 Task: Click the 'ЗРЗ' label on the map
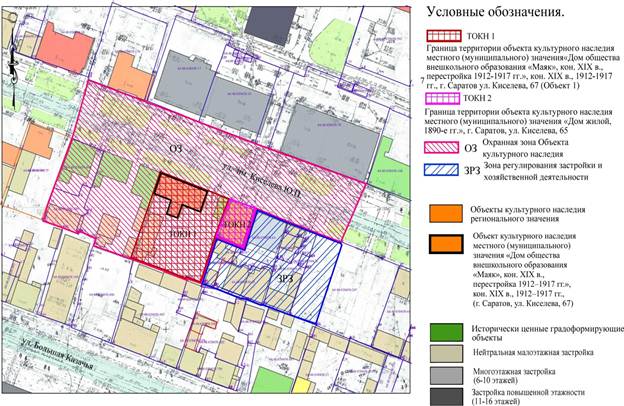click(285, 278)
